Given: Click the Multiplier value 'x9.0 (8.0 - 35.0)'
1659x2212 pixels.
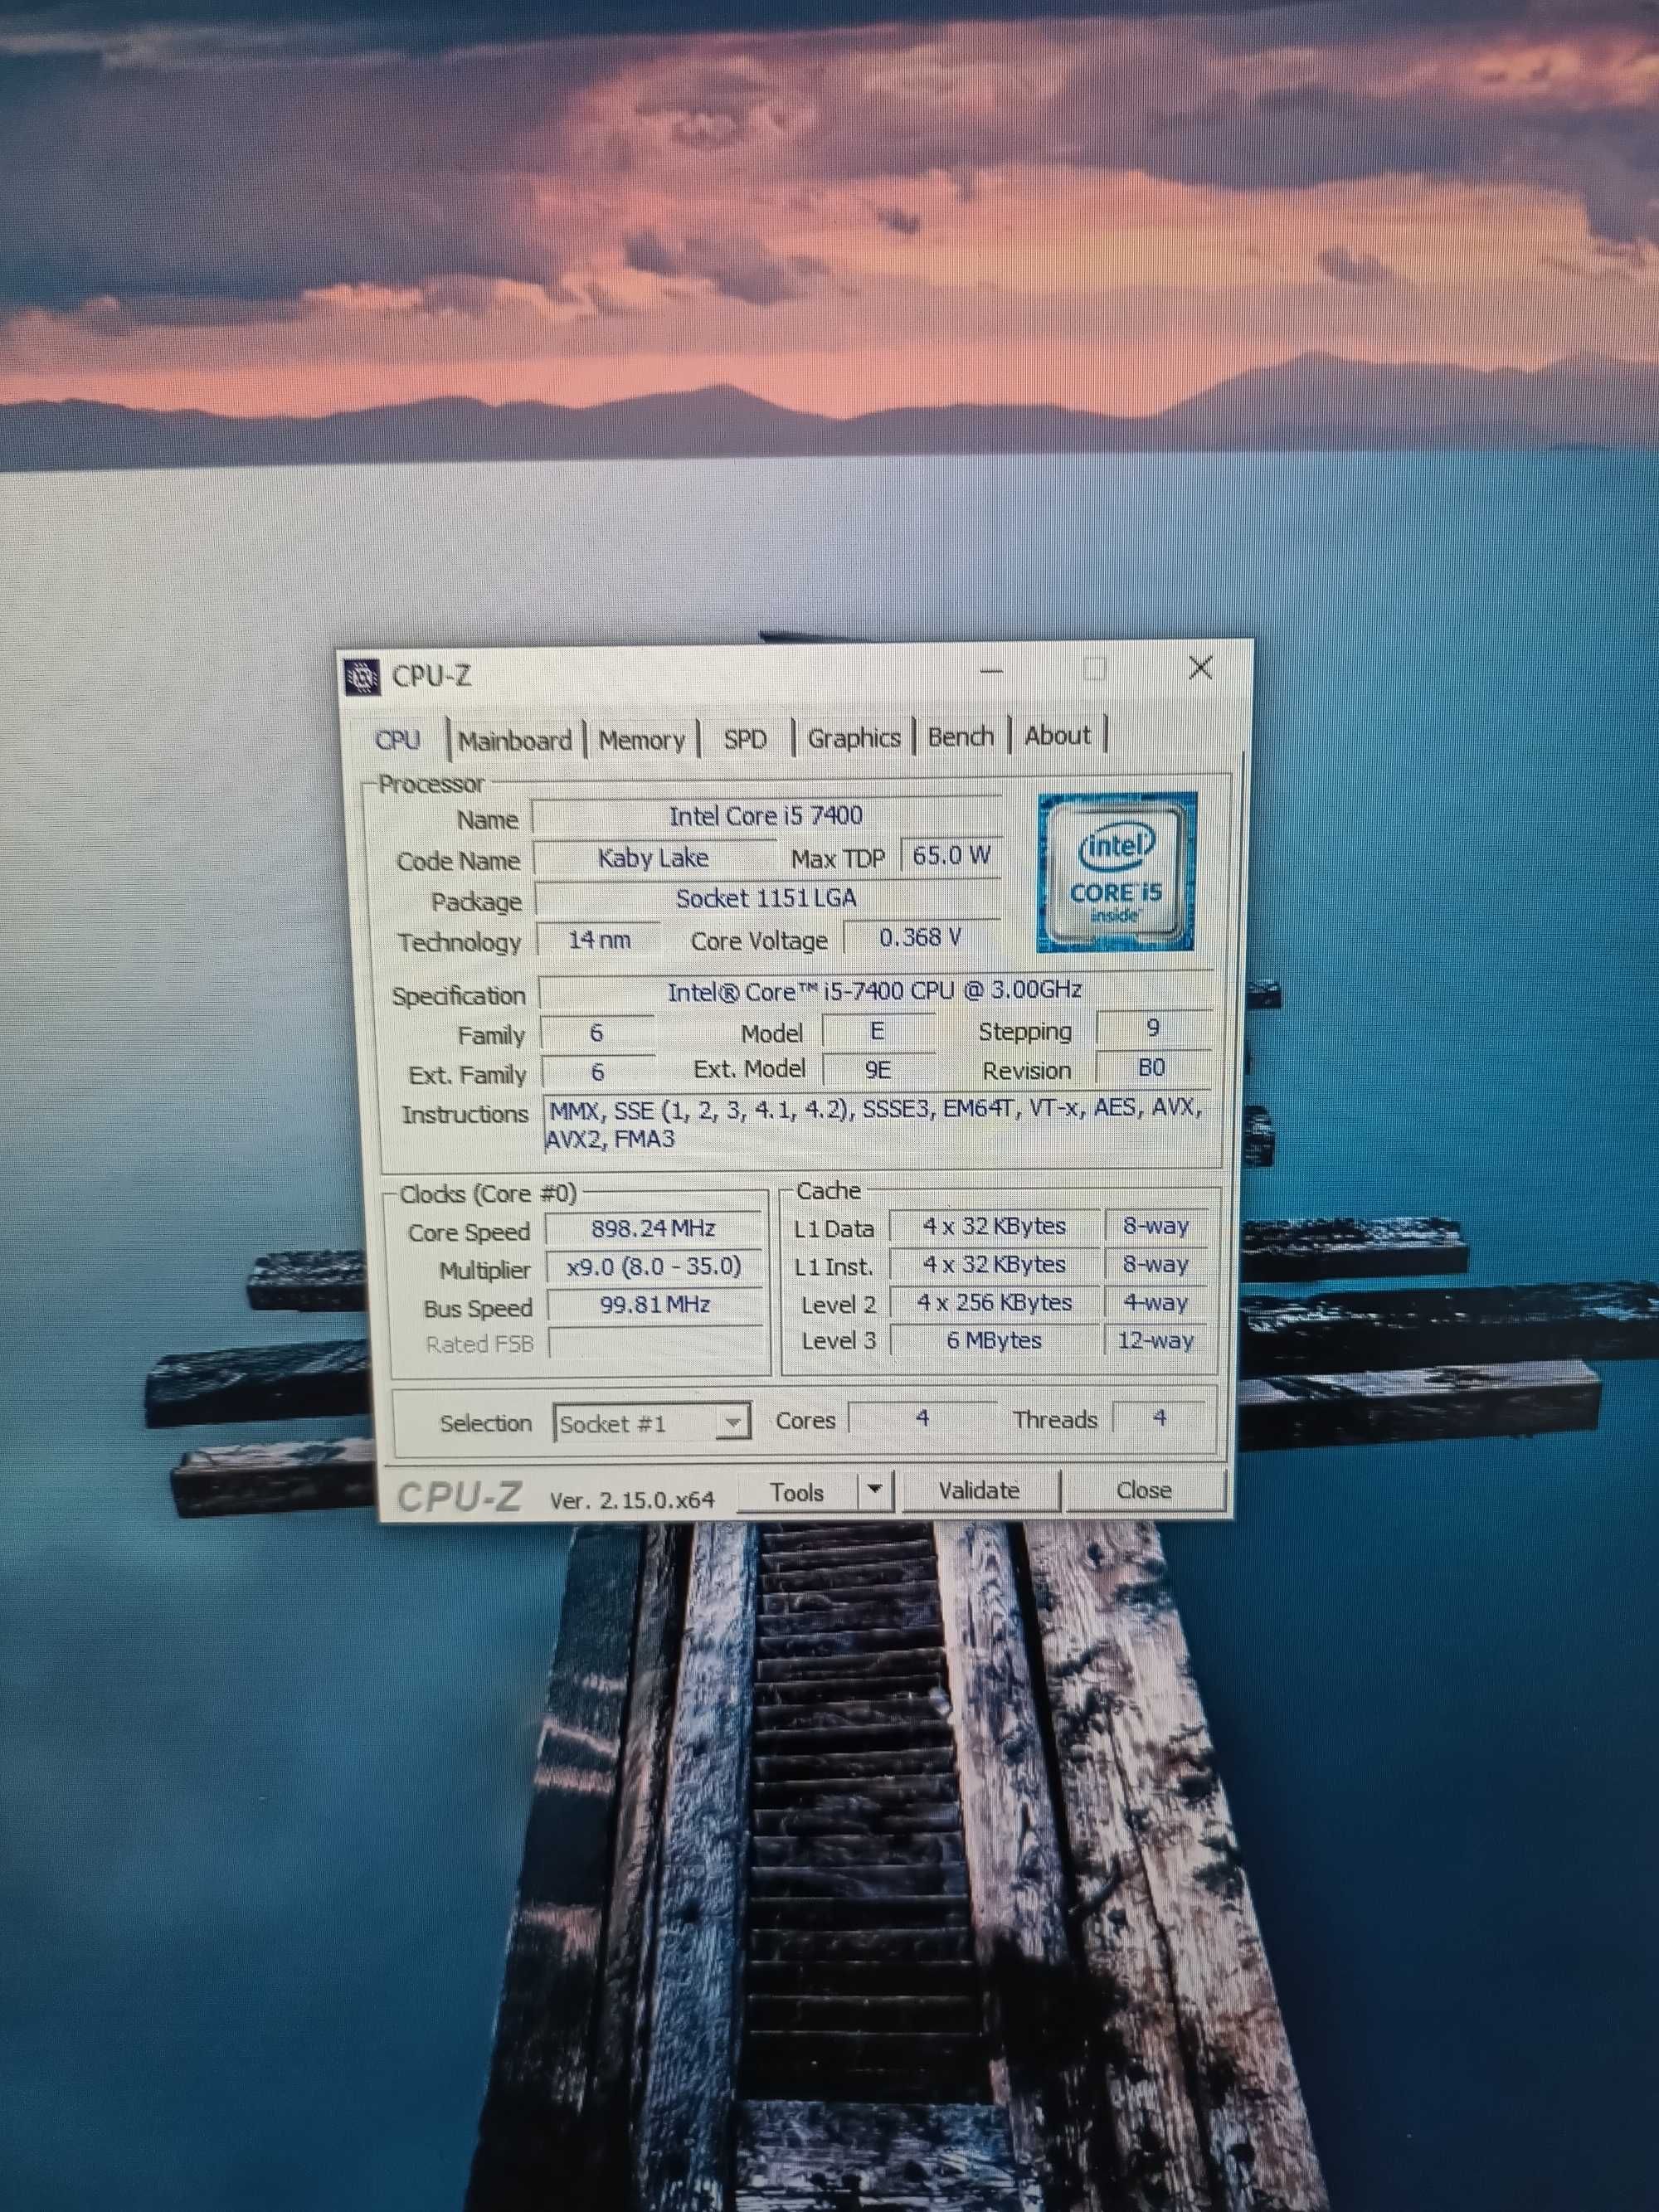Looking at the screenshot, I should [x=654, y=1267].
